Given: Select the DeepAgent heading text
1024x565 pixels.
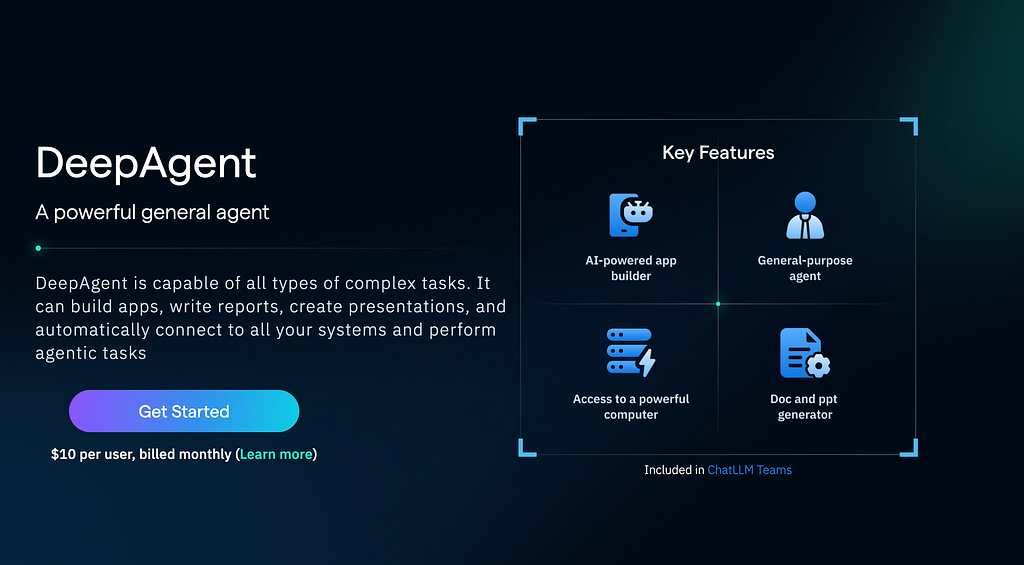Looking at the screenshot, I should click(146, 163).
